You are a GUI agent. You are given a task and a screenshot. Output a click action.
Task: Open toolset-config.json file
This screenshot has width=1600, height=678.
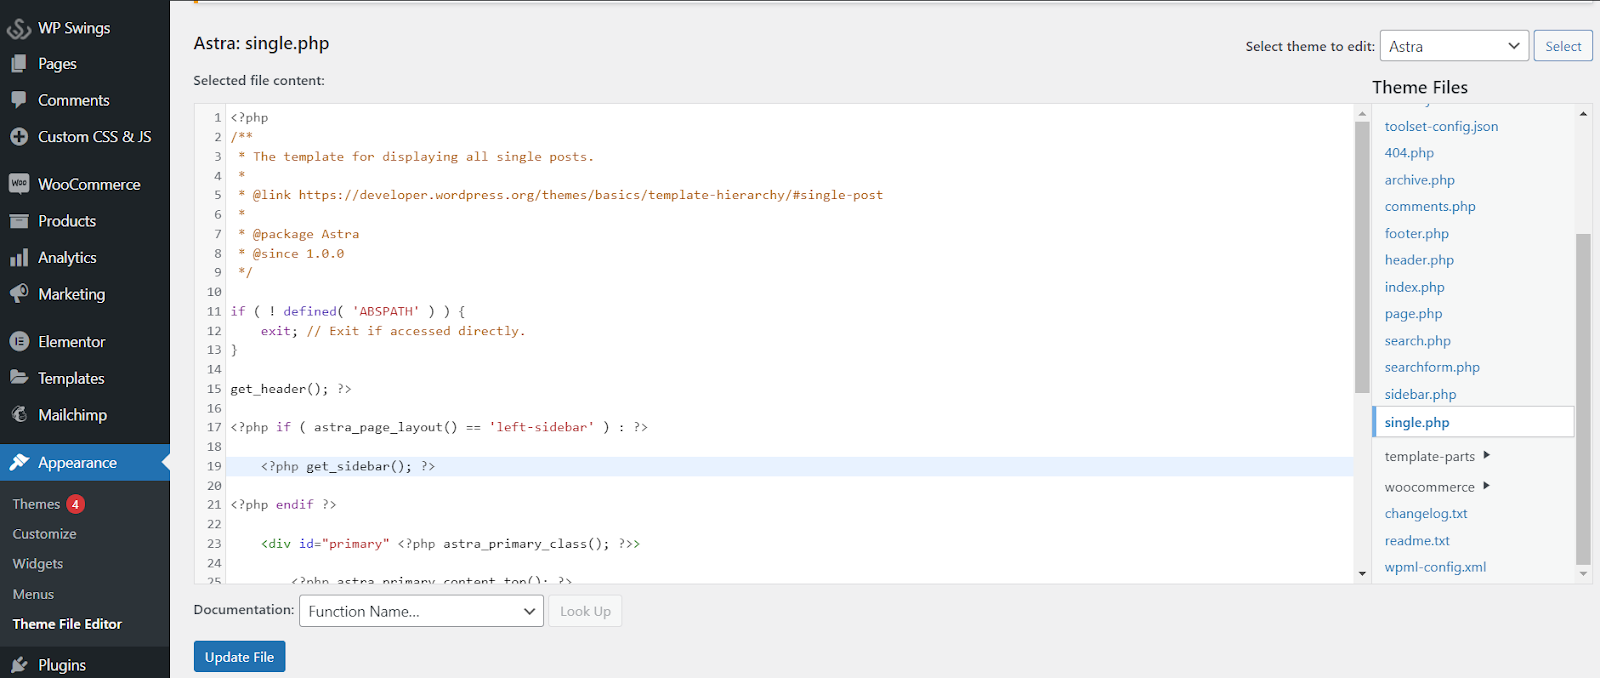1441,126
